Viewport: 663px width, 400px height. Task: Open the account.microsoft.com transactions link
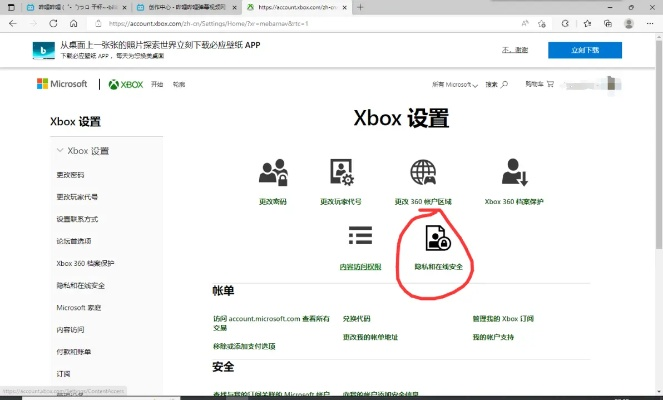coord(271,323)
